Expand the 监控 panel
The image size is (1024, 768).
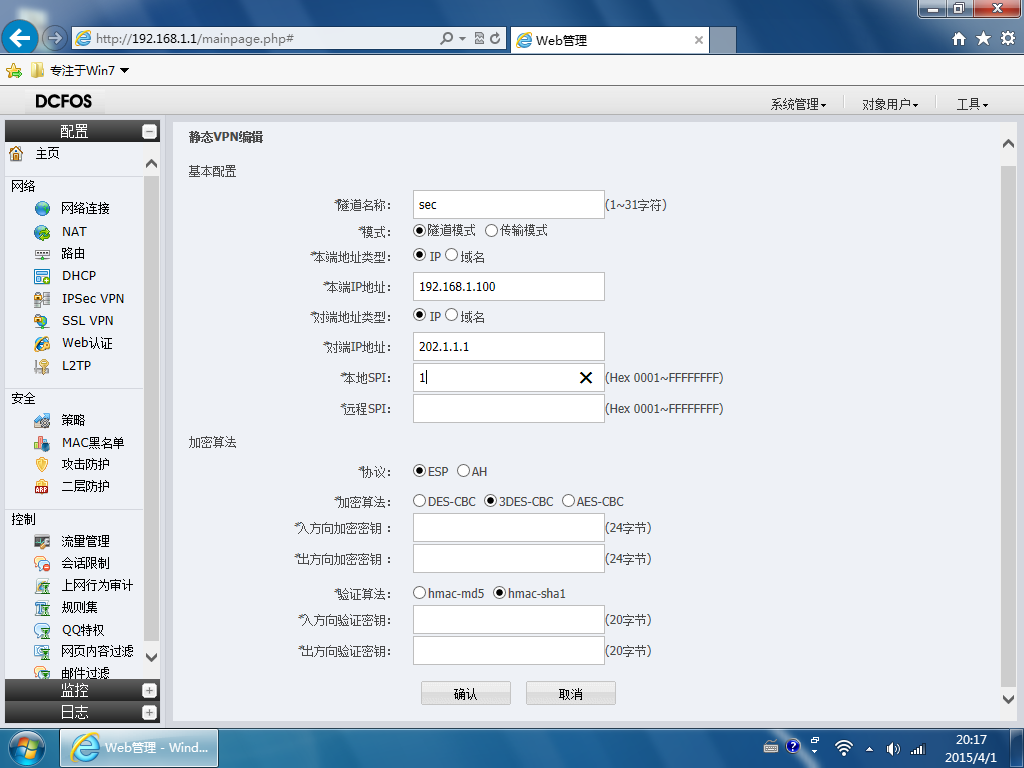[x=150, y=690]
